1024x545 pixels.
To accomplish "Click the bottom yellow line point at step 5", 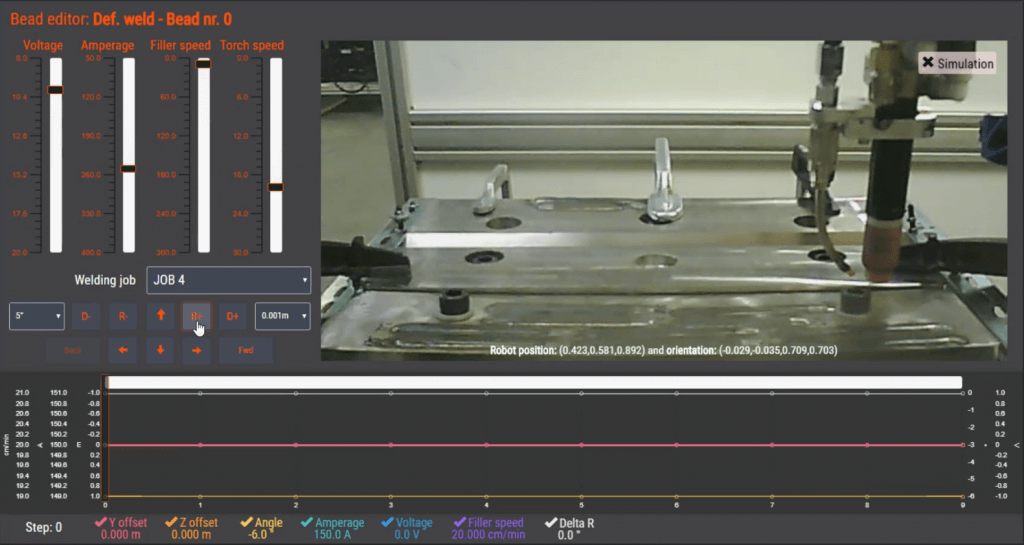I will [x=581, y=497].
